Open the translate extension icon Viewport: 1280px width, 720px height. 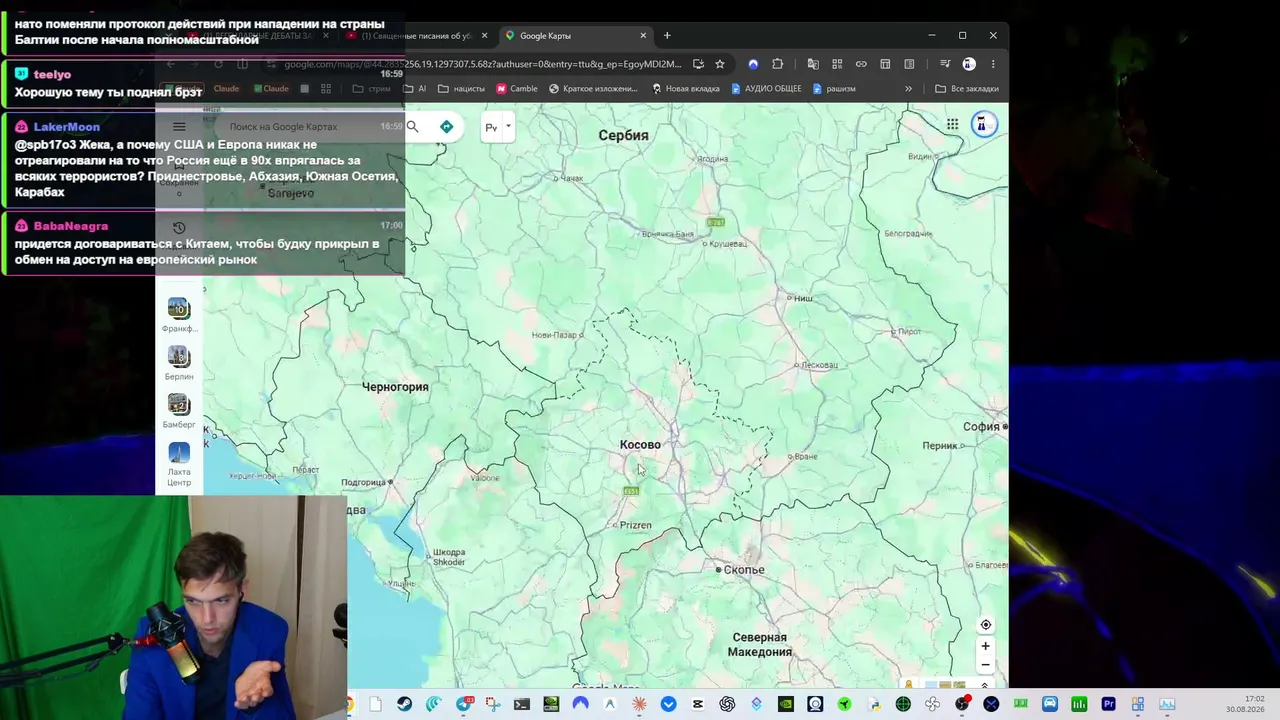pyautogui.click(x=813, y=64)
